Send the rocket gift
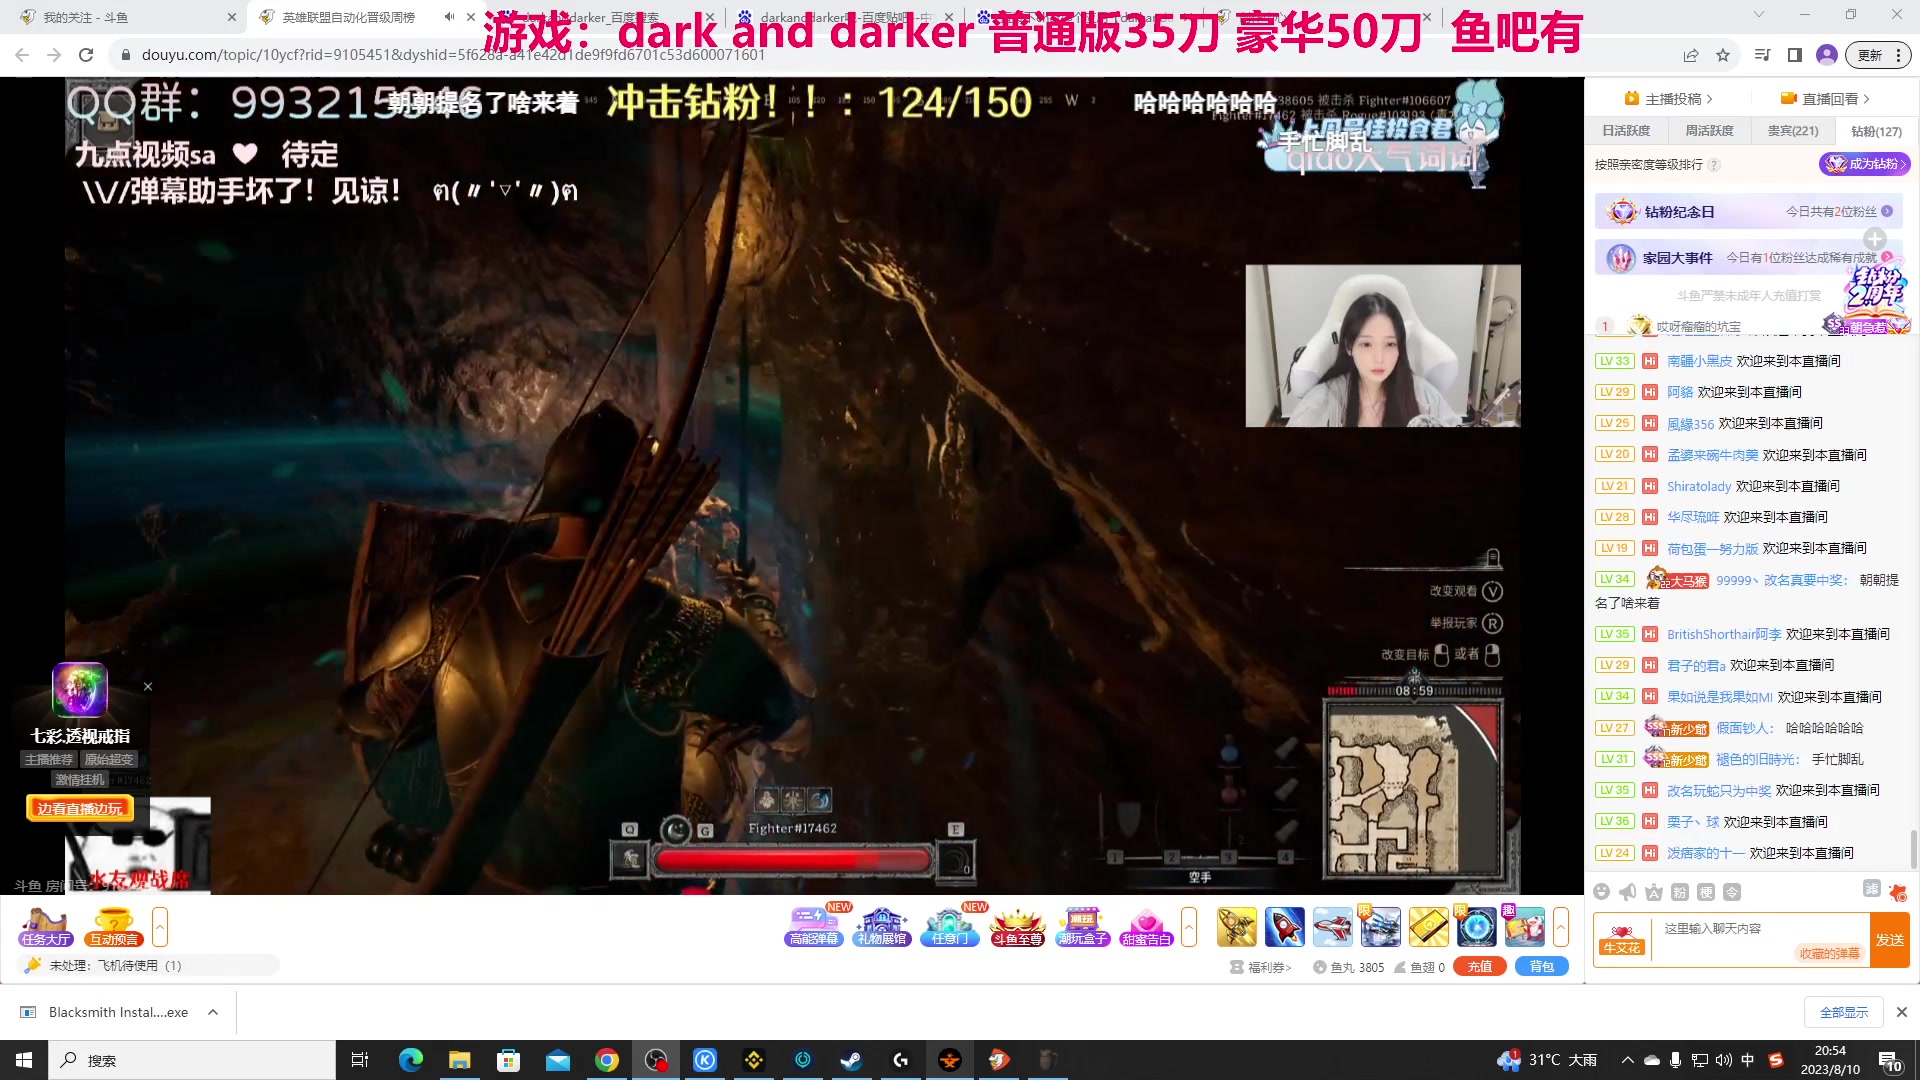This screenshot has width=1920, height=1080. point(1284,927)
